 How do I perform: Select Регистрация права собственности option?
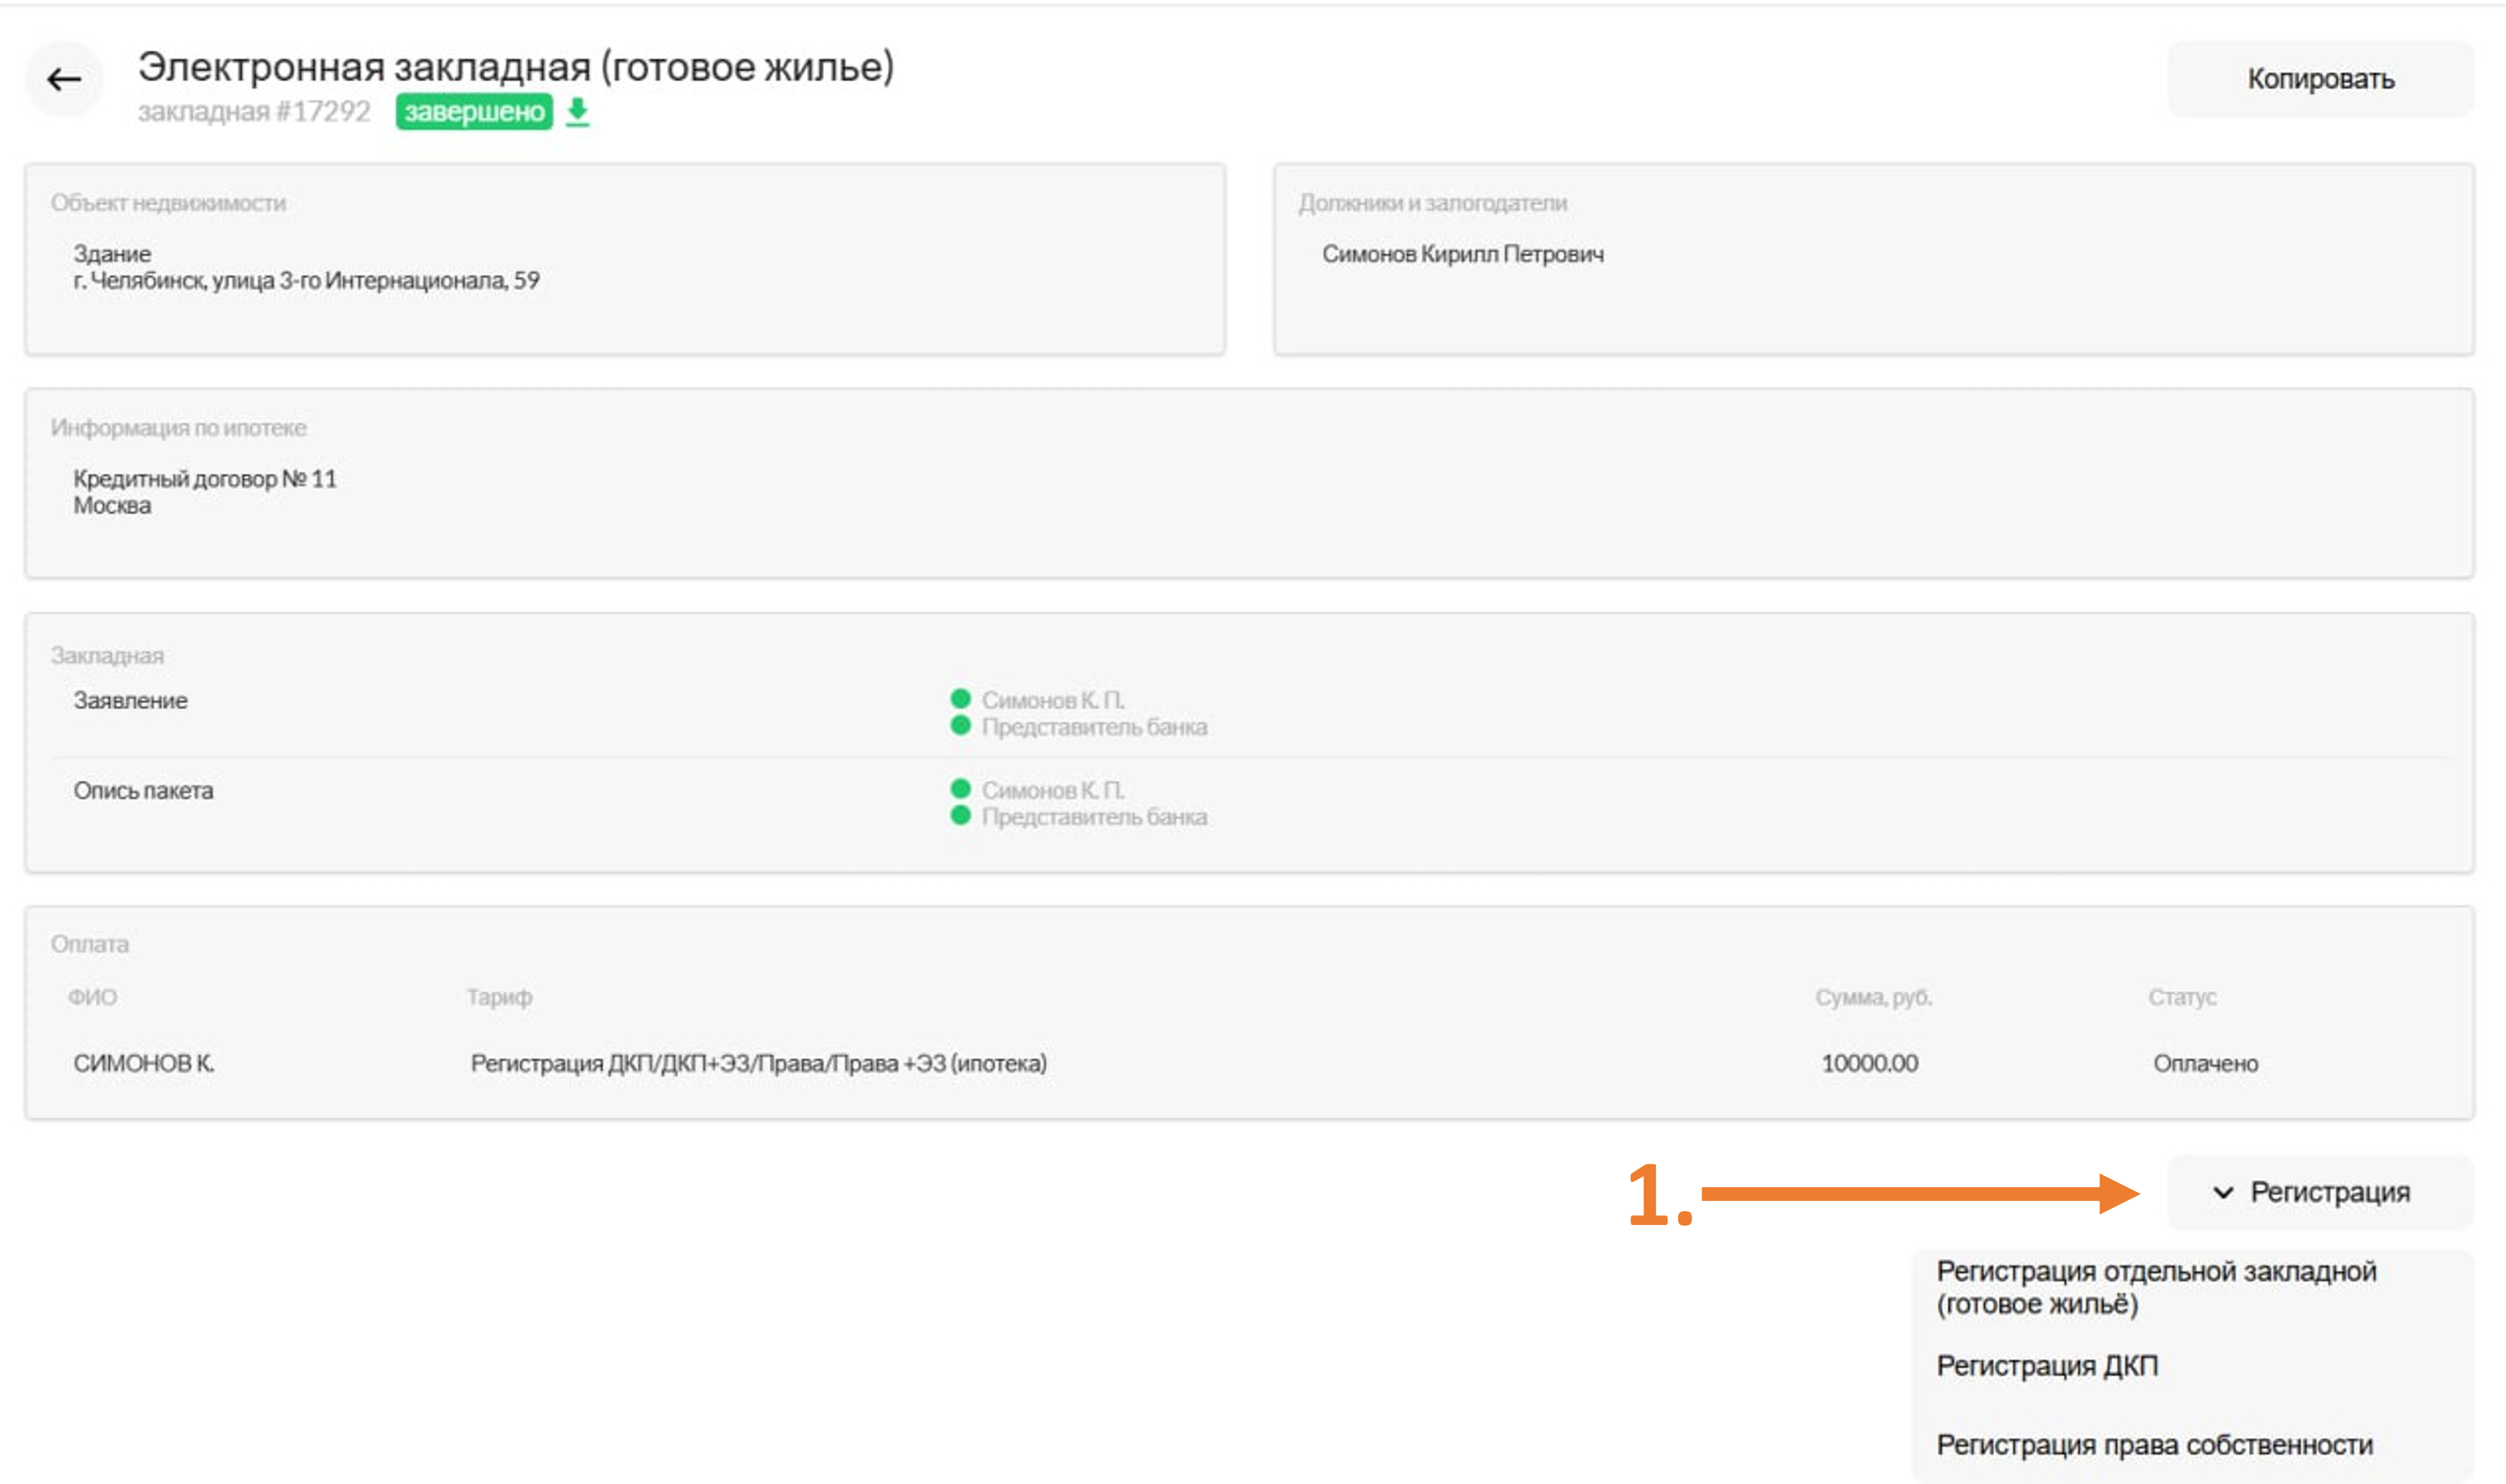pyautogui.click(x=2154, y=1444)
